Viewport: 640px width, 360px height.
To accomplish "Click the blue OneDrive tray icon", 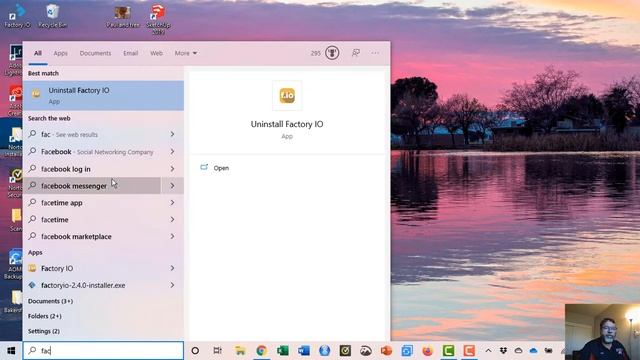I will pyautogui.click(x=533, y=351).
